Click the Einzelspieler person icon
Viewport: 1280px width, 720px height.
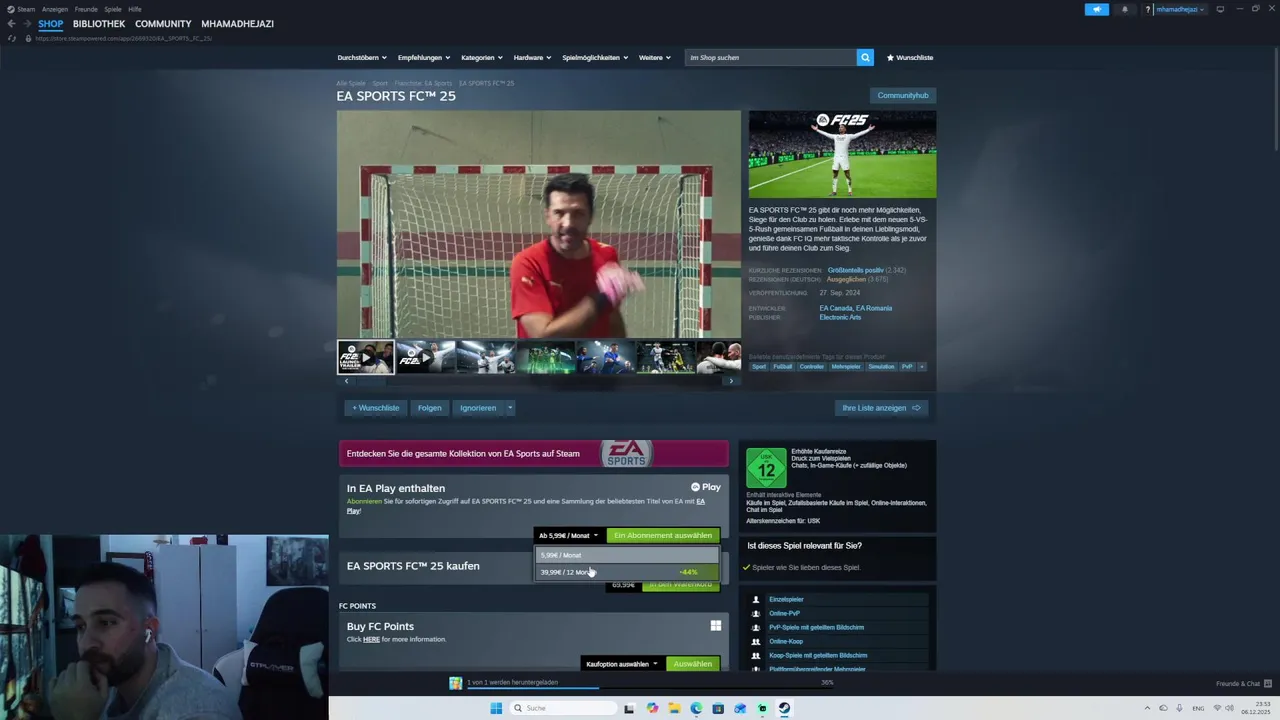[756, 599]
